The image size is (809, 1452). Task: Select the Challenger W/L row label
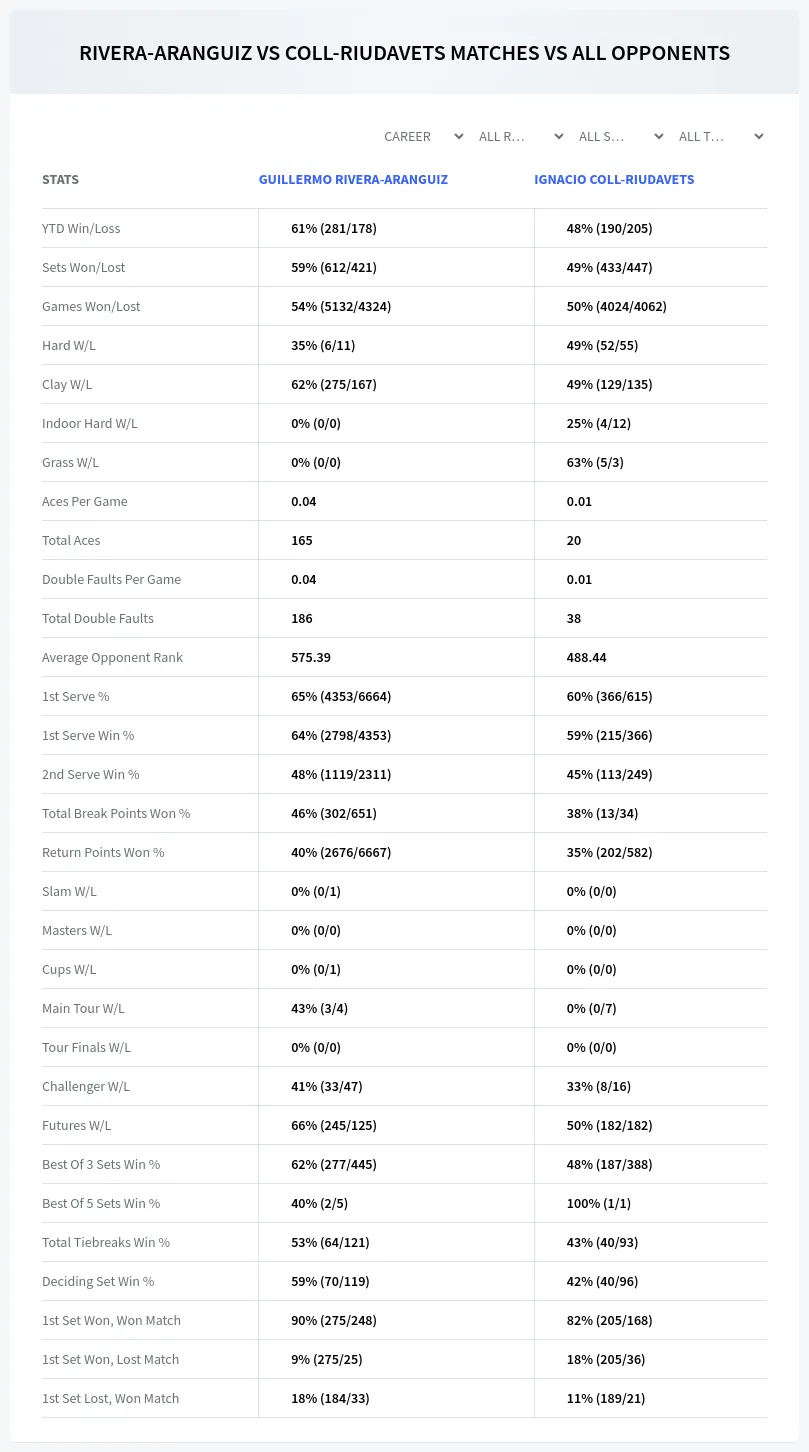(x=86, y=1086)
